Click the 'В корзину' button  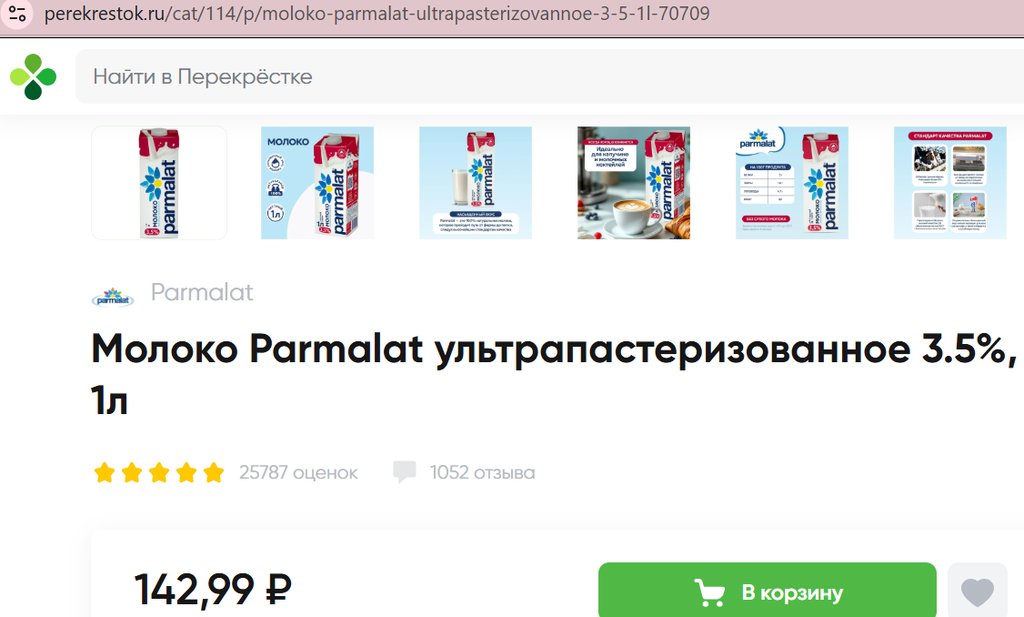click(x=767, y=590)
